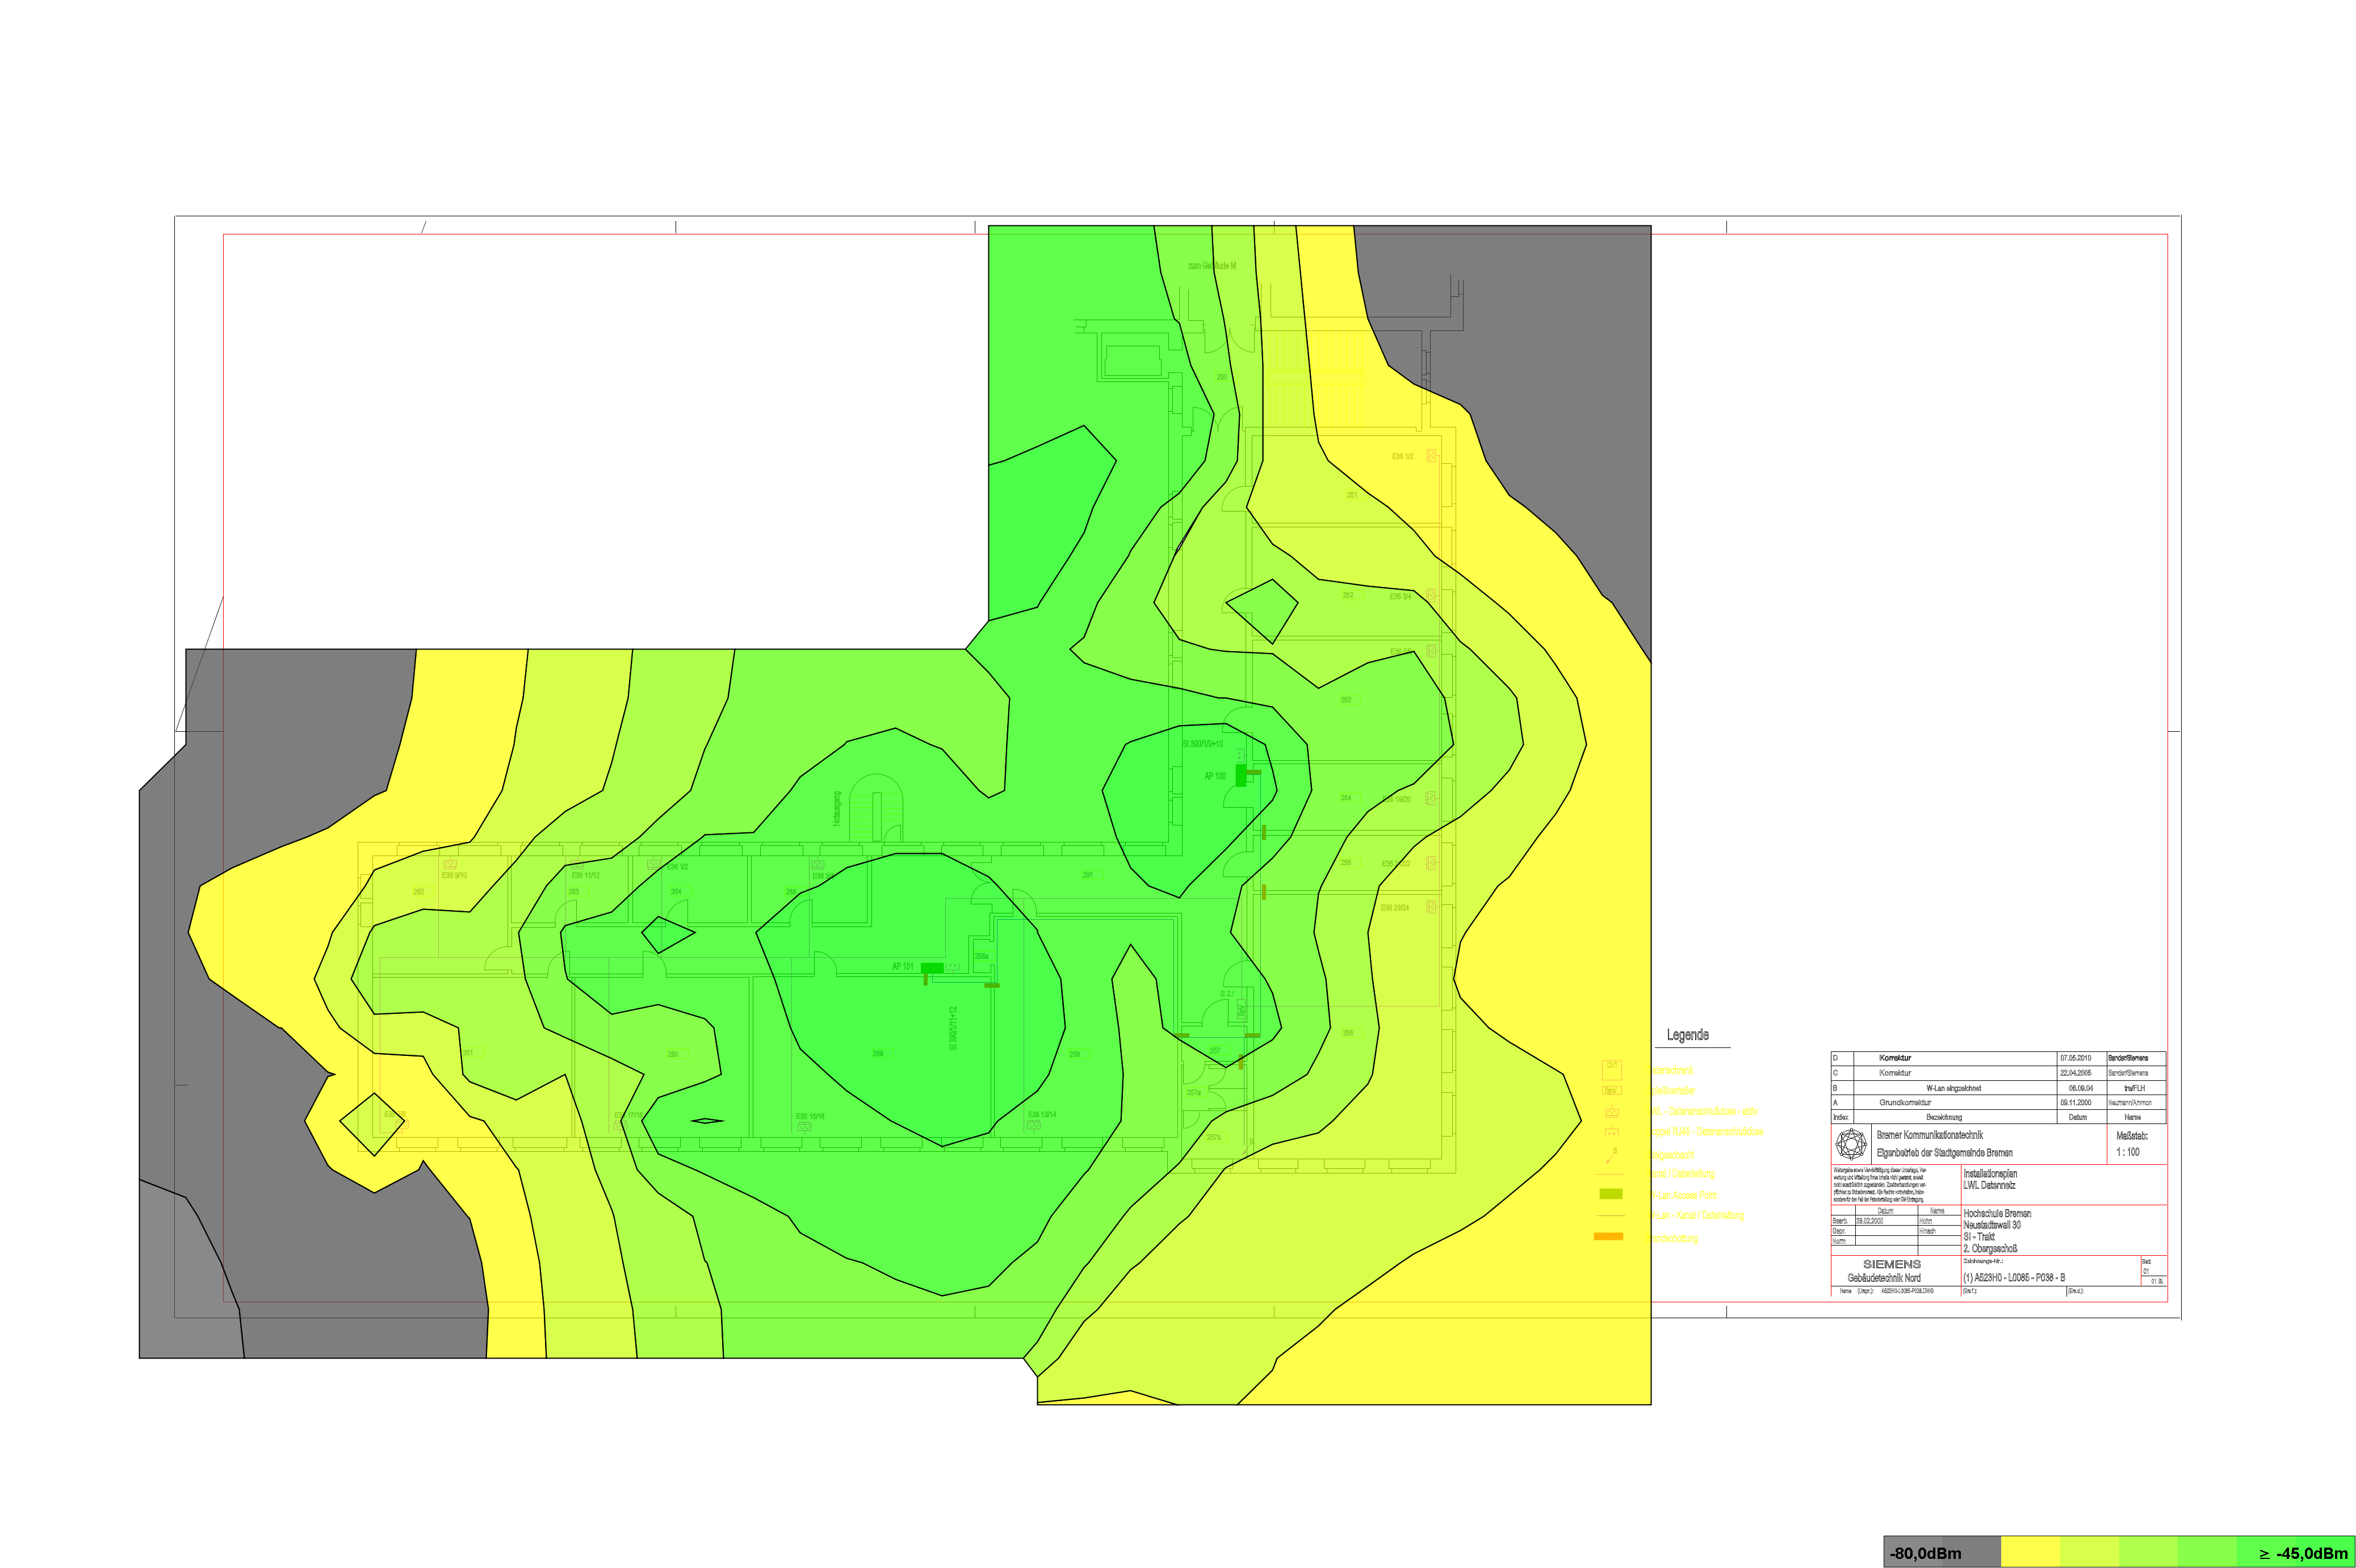Click the Legende heading
The width and height of the screenshot is (2356, 1568).
[1687, 1035]
